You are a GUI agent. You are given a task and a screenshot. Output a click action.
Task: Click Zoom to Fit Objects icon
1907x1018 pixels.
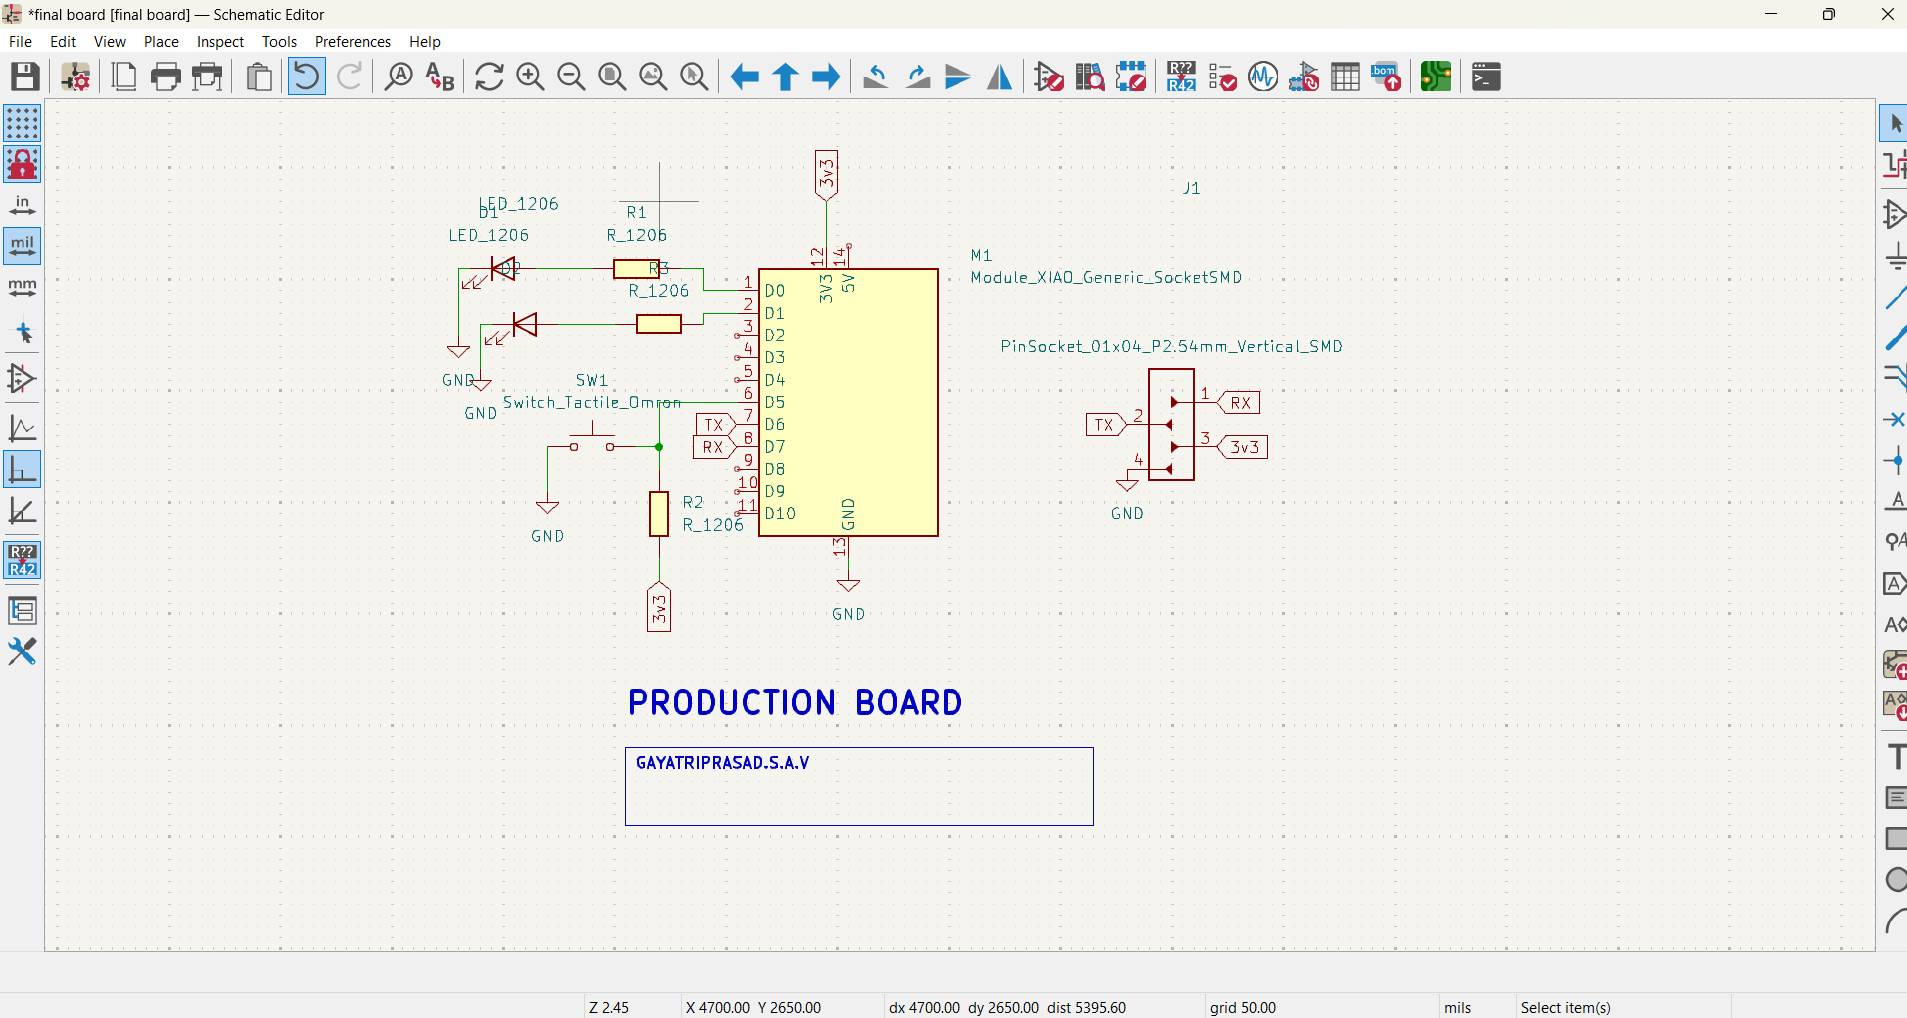coord(653,77)
